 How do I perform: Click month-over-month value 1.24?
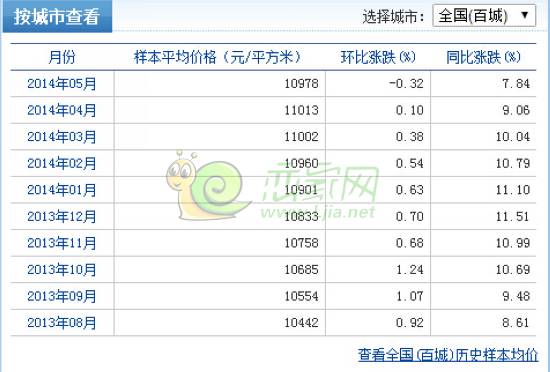[x=410, y=270]
